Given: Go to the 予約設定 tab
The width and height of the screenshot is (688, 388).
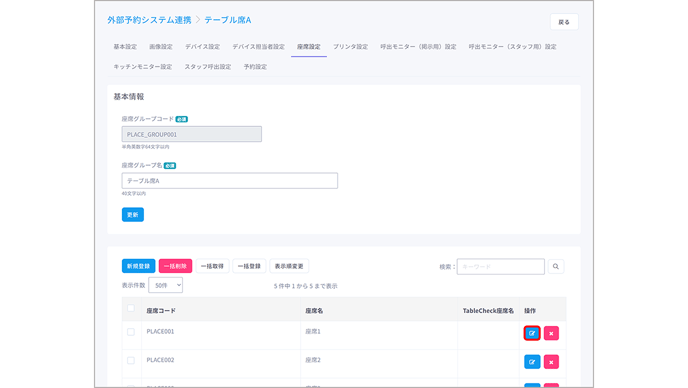Looking at the screenshot, I should [255, 67].
